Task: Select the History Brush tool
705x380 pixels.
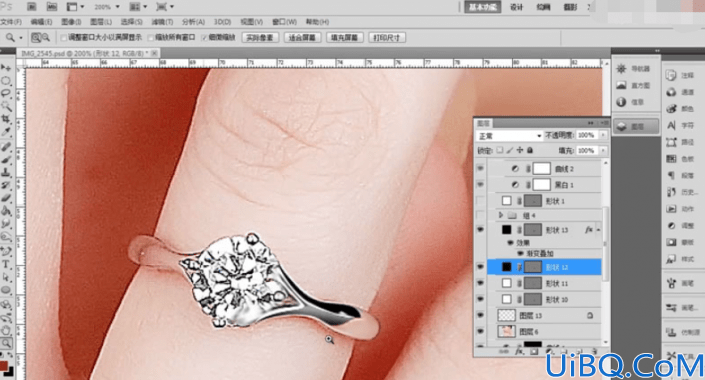Action: point(6,185)
